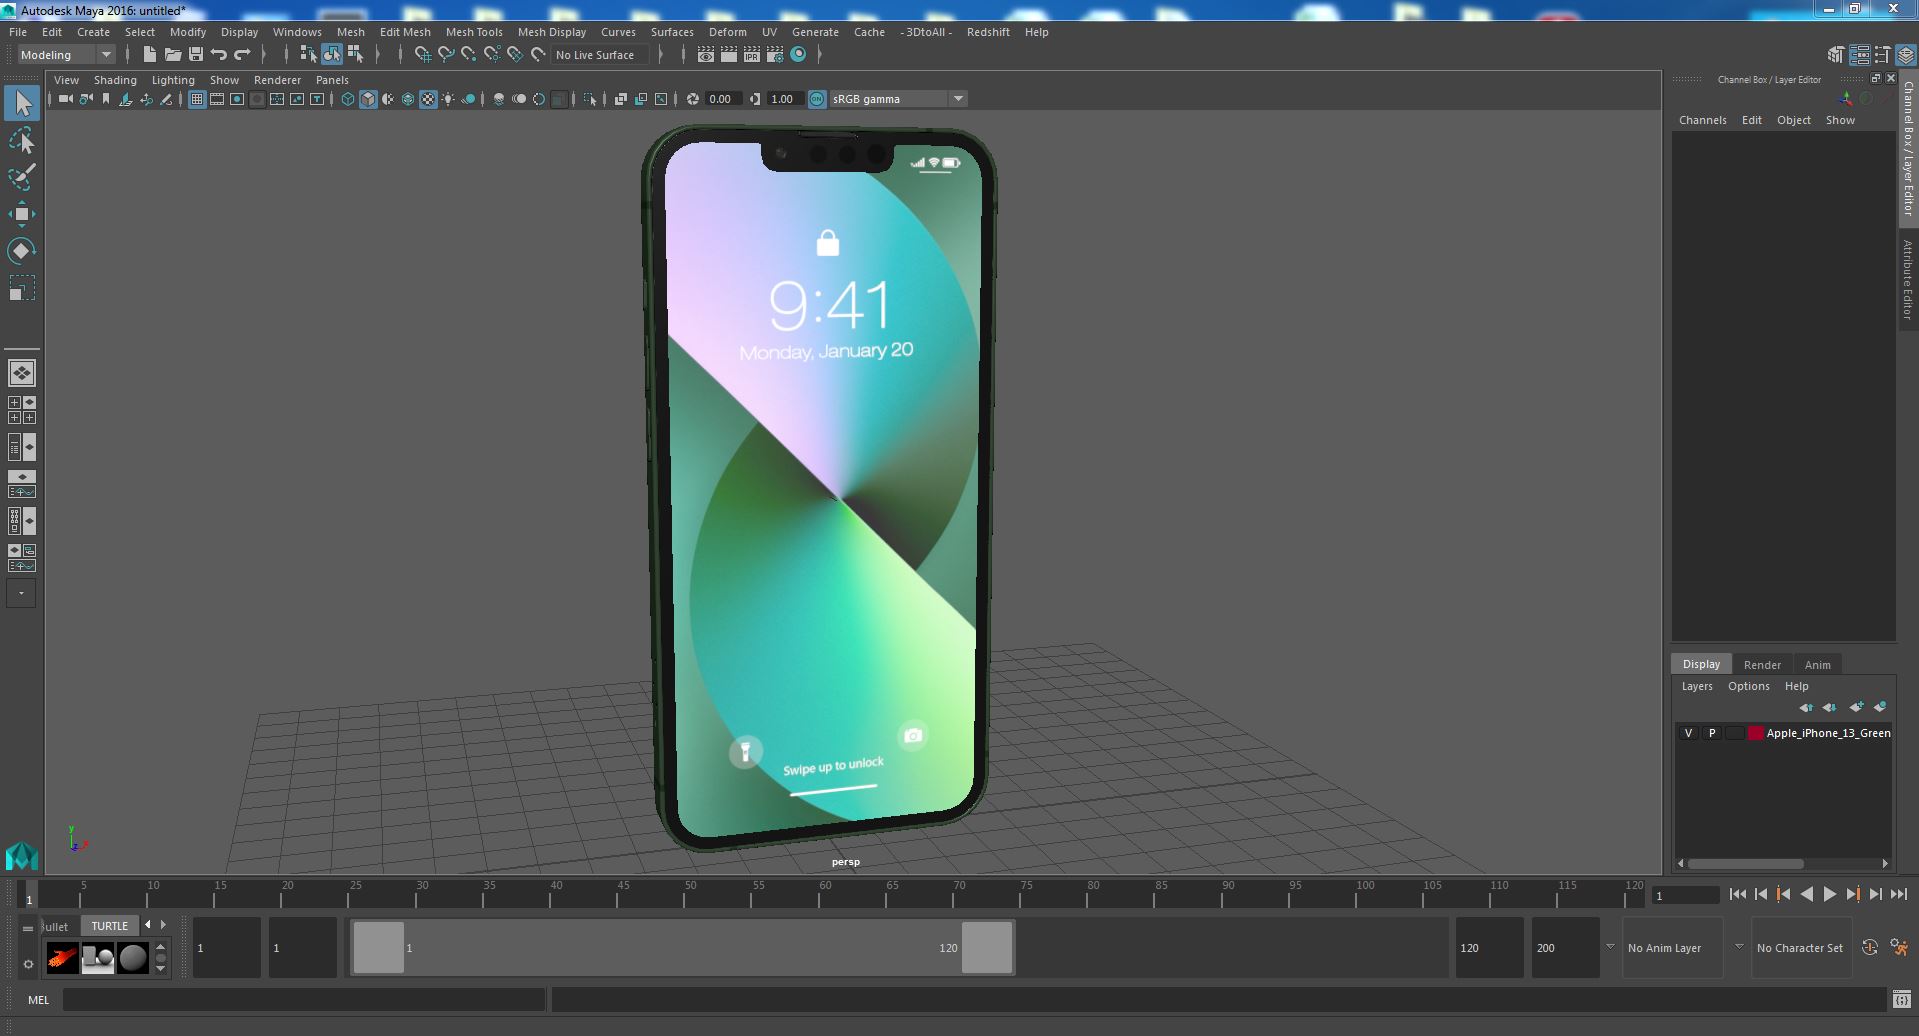The height and width of the screenshot is (1036, 1919).
Task: Toggle viewport grid display icon
Action: click(196, 99)
